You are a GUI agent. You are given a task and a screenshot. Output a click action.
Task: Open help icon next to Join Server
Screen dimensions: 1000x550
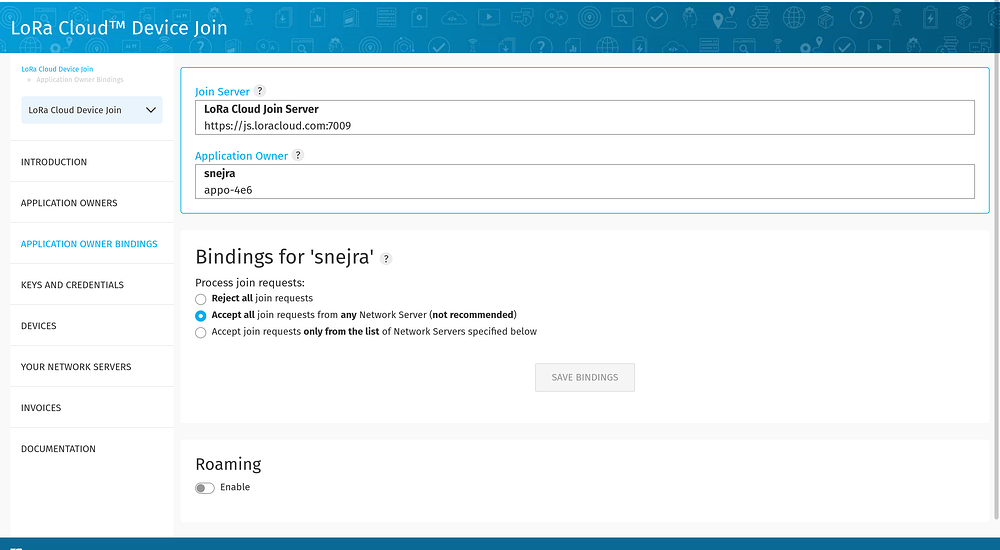coord(260,91)
